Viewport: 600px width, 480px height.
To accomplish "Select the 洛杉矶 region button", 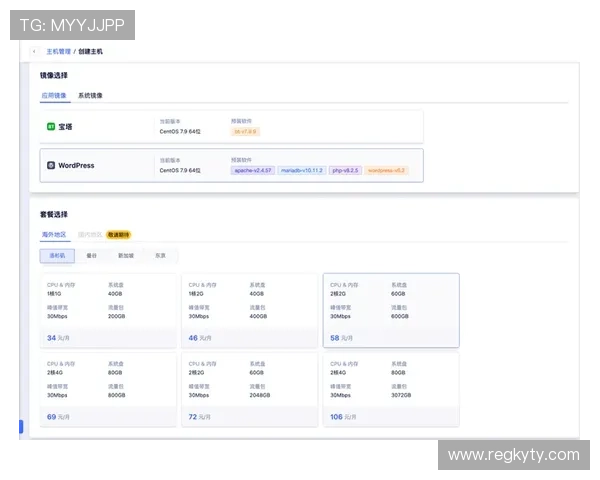I will (57, 256).
